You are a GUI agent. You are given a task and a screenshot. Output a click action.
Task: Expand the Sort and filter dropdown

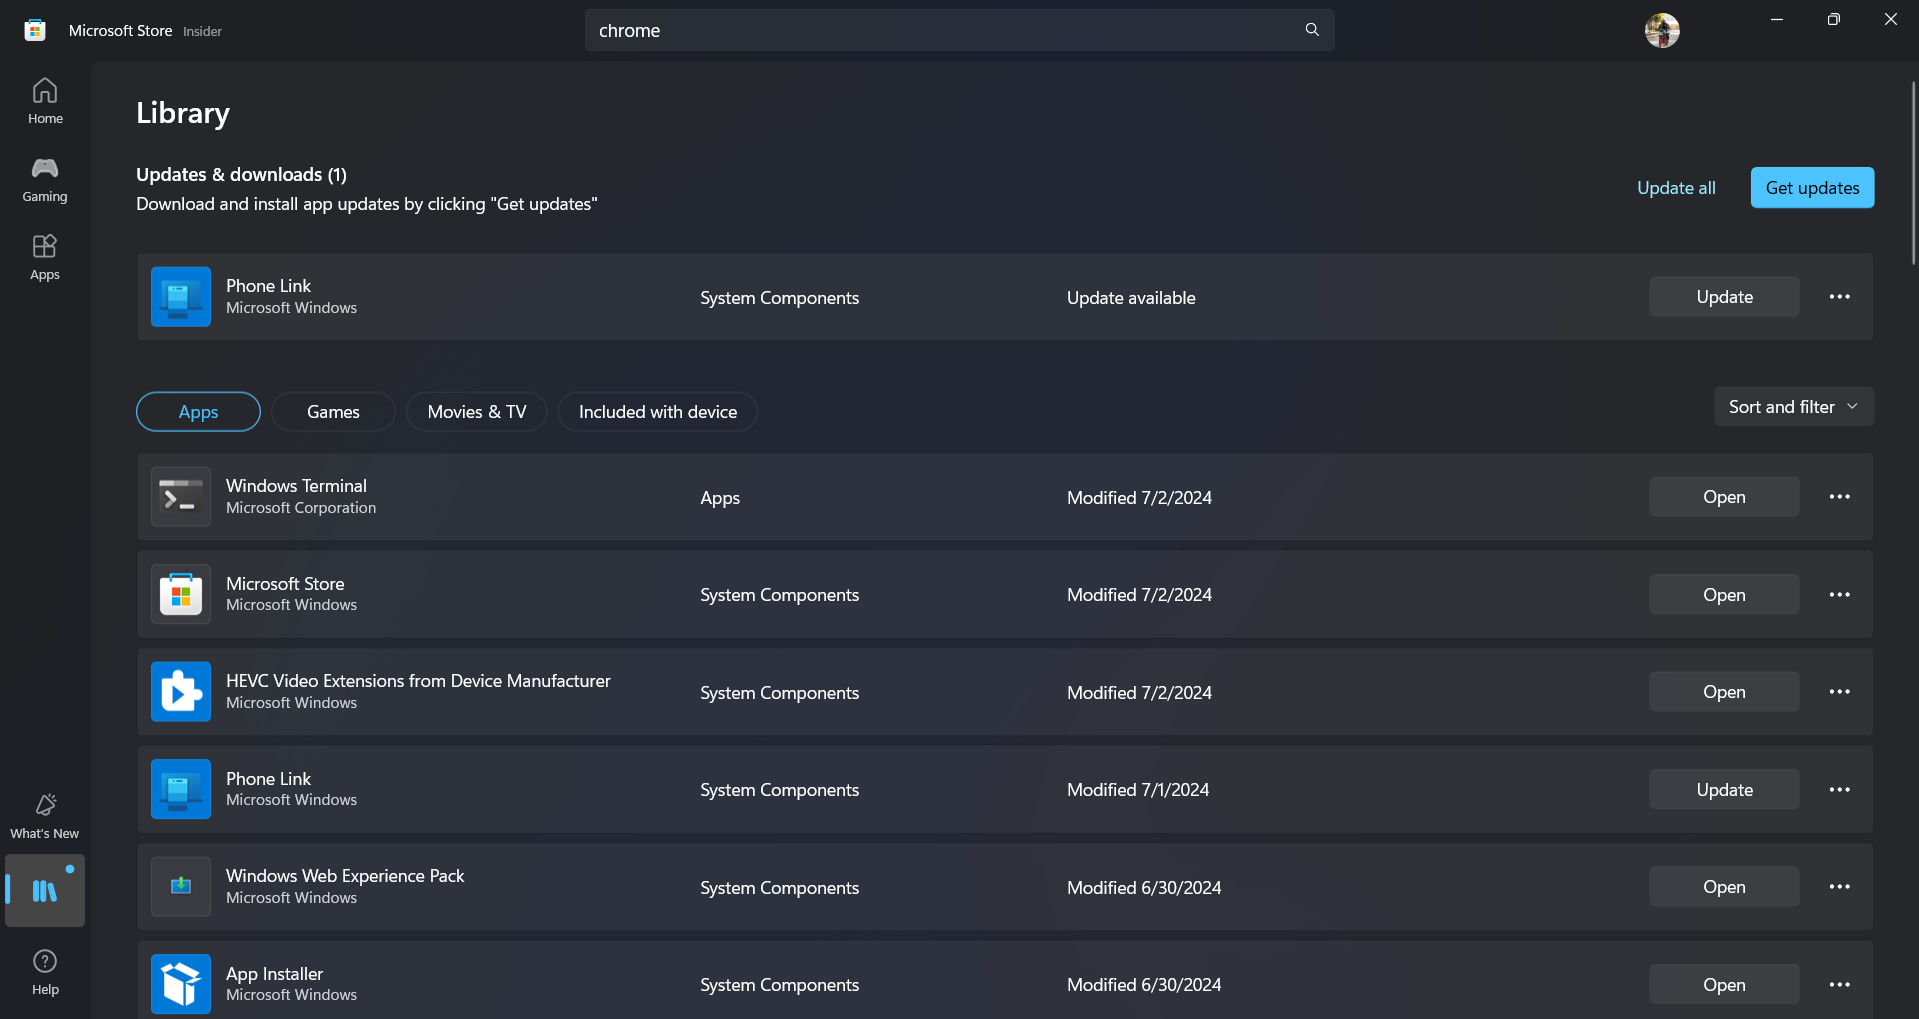point(1793,407)
